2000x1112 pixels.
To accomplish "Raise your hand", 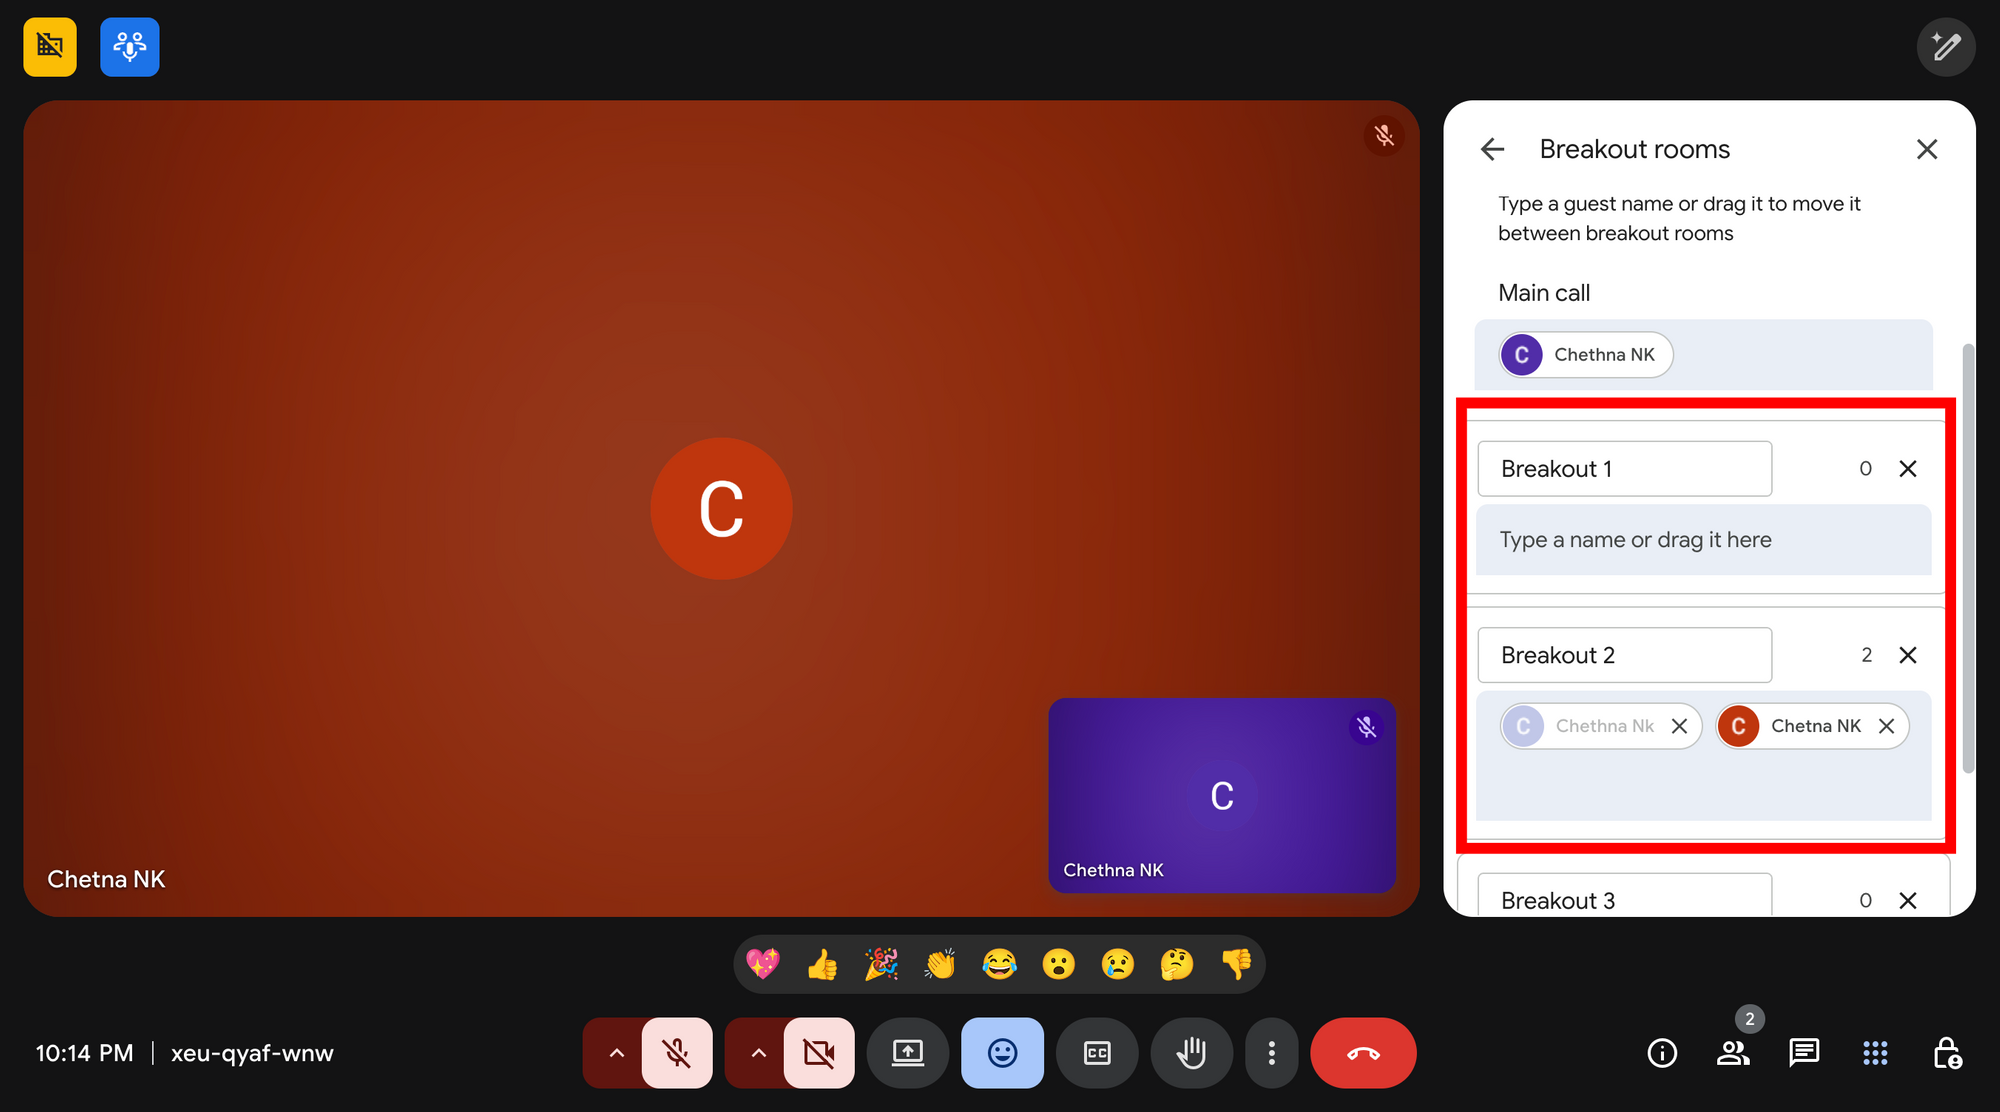I will click(x=1191, y=1052).
